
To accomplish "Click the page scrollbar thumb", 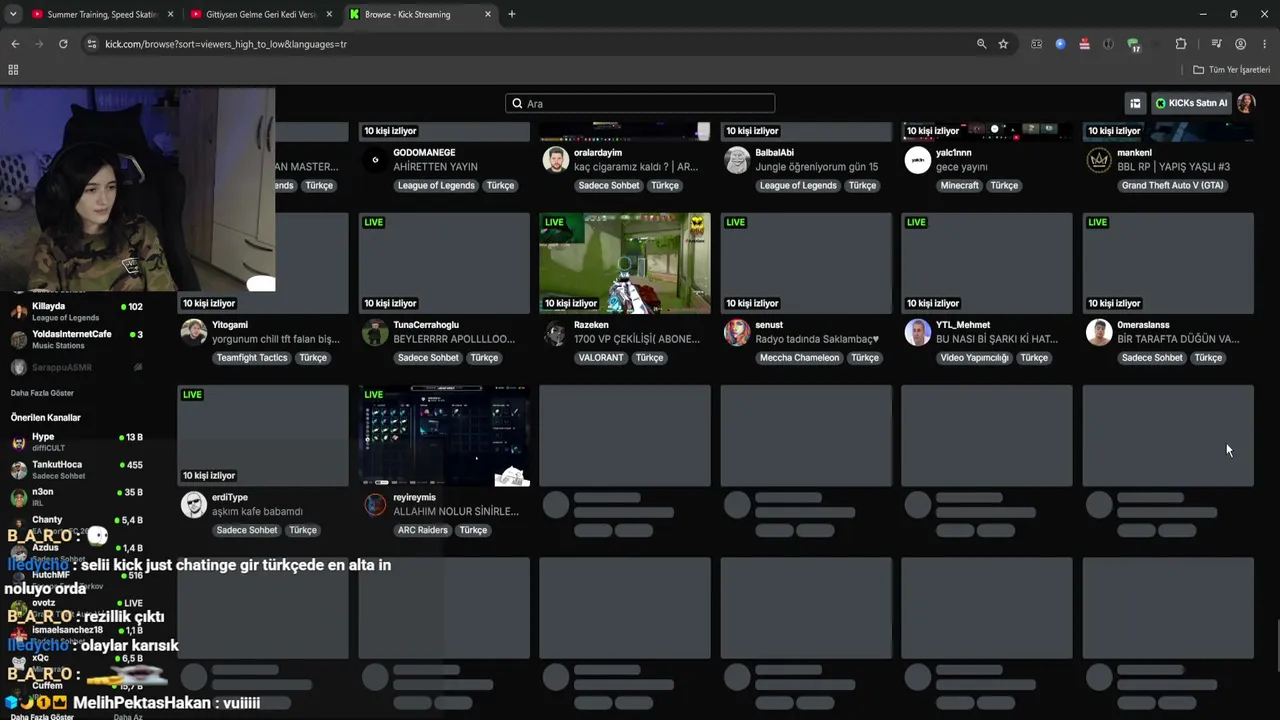I will click(x=1277, y=646).
